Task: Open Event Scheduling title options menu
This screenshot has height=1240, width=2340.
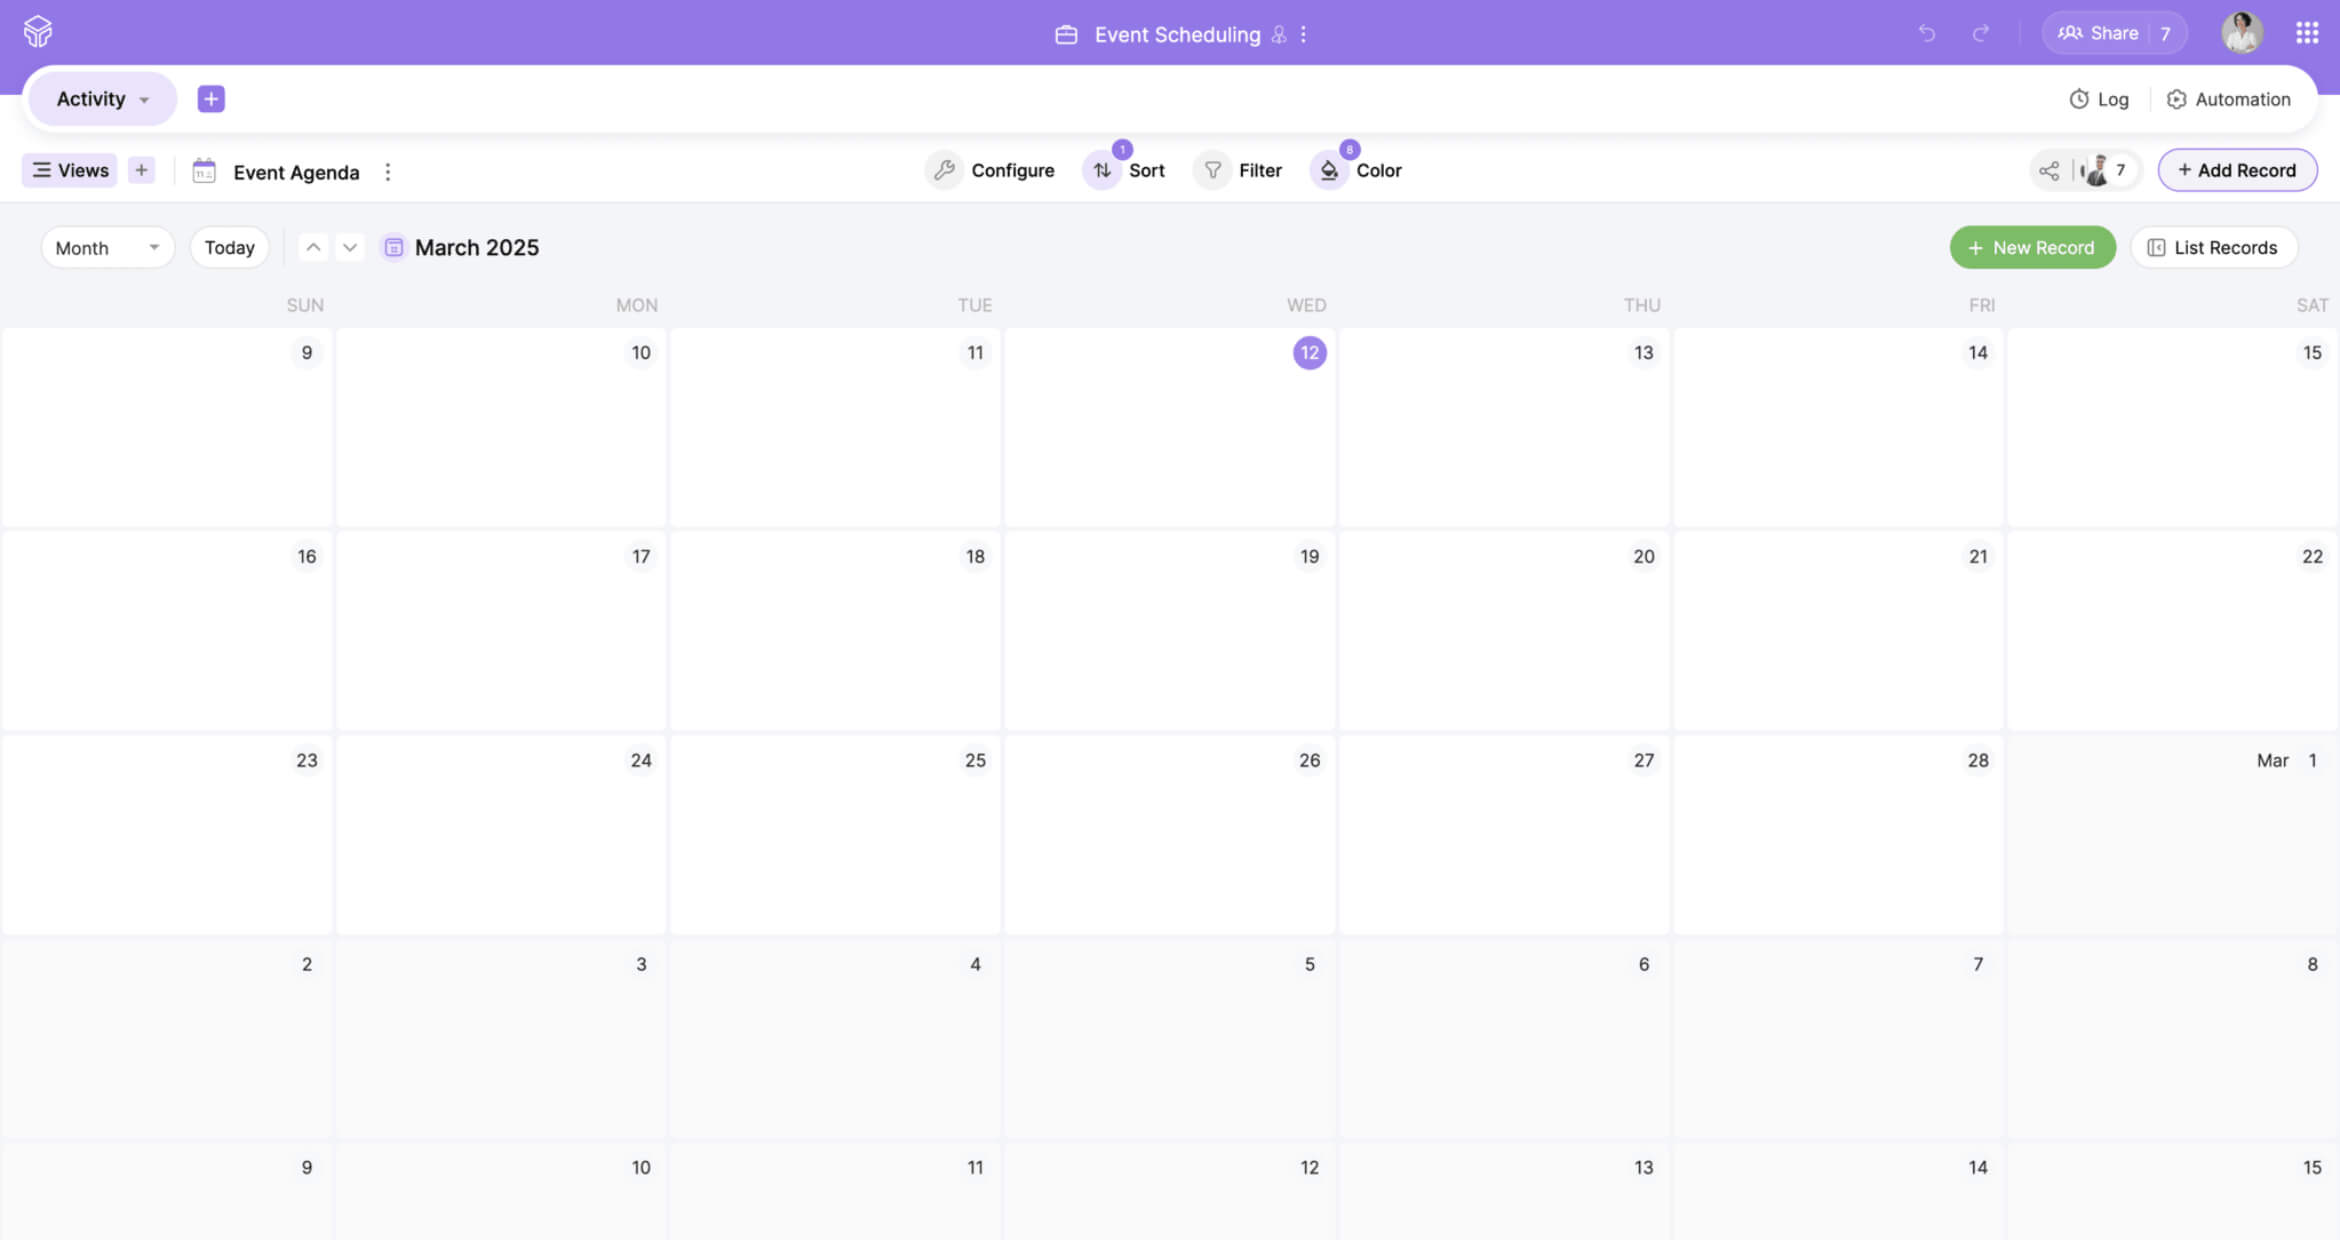Action: pyautogui.click(x=1304, y=35)
